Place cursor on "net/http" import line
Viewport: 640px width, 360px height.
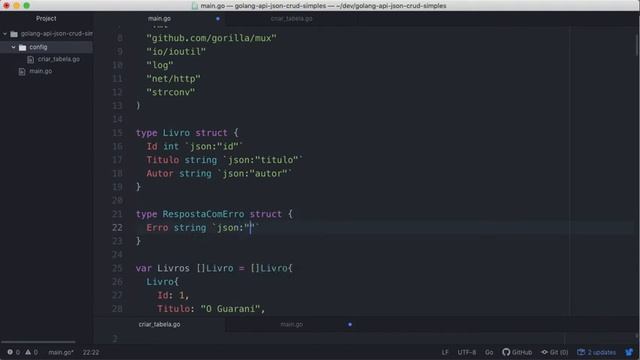(x=173, y=79)
